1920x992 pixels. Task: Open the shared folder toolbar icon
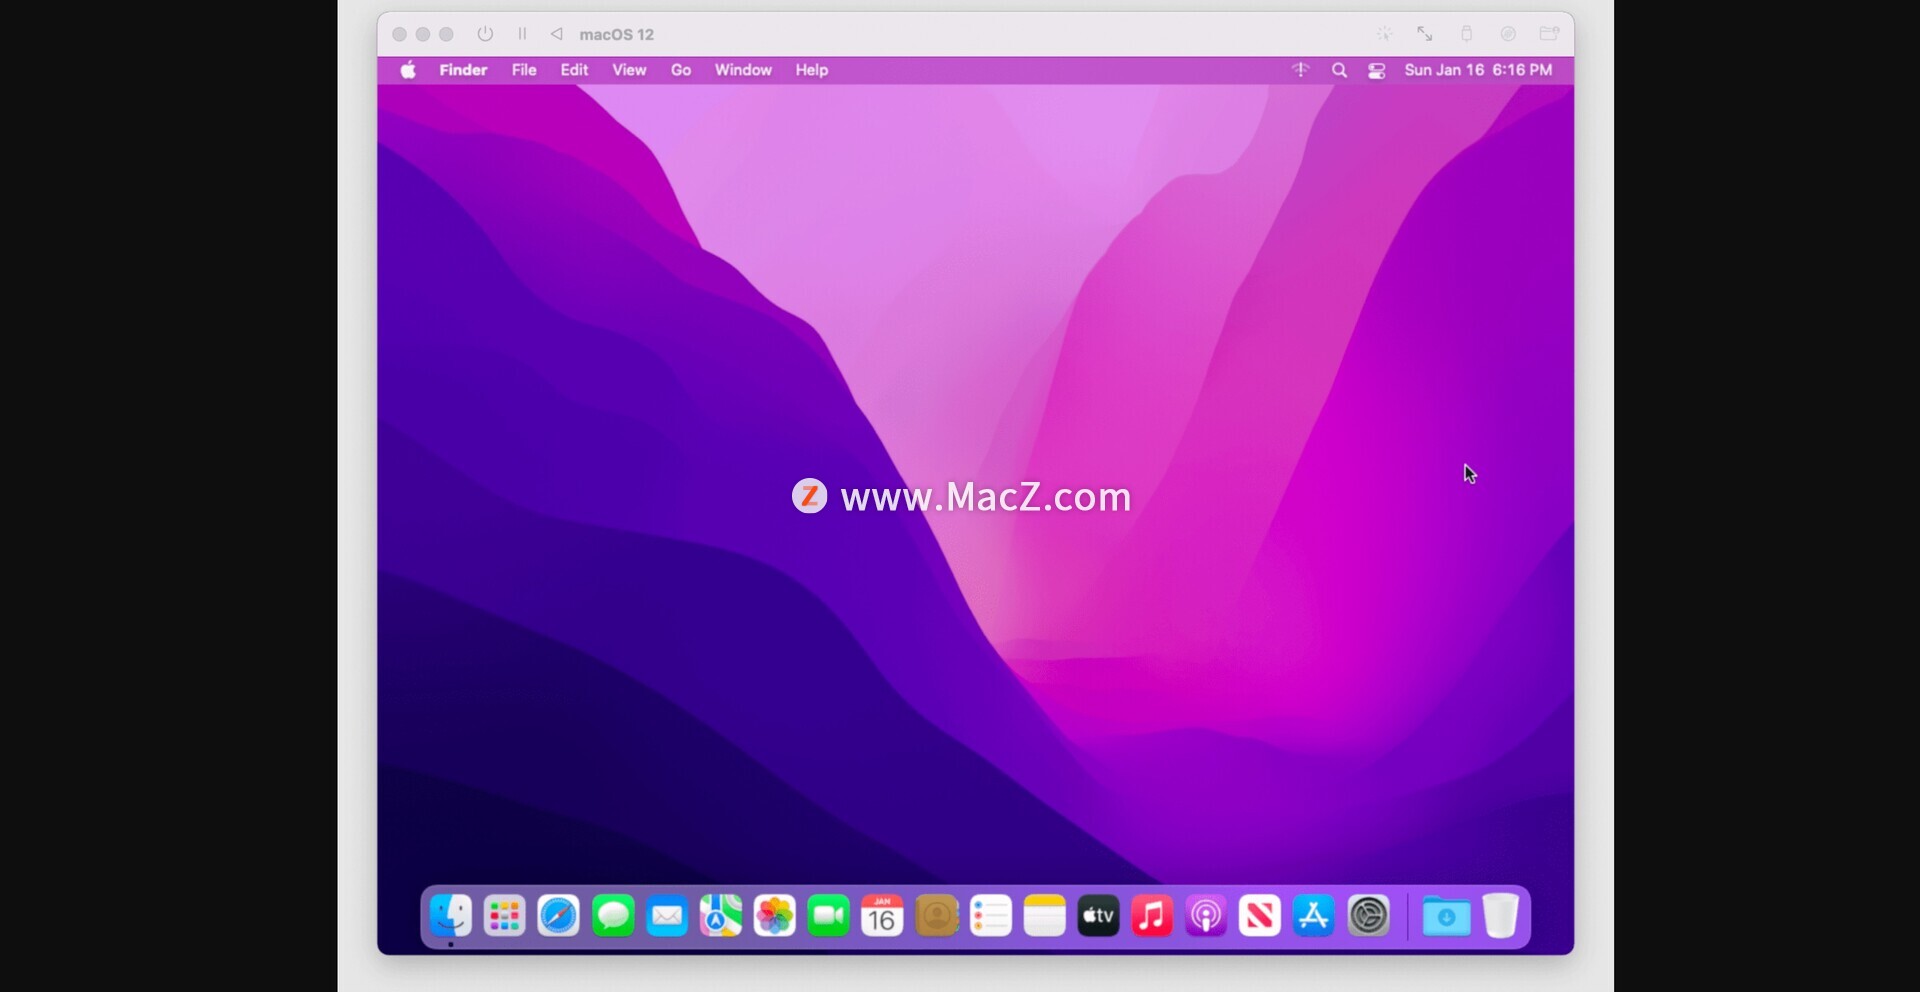click(x=1549, y=34)
